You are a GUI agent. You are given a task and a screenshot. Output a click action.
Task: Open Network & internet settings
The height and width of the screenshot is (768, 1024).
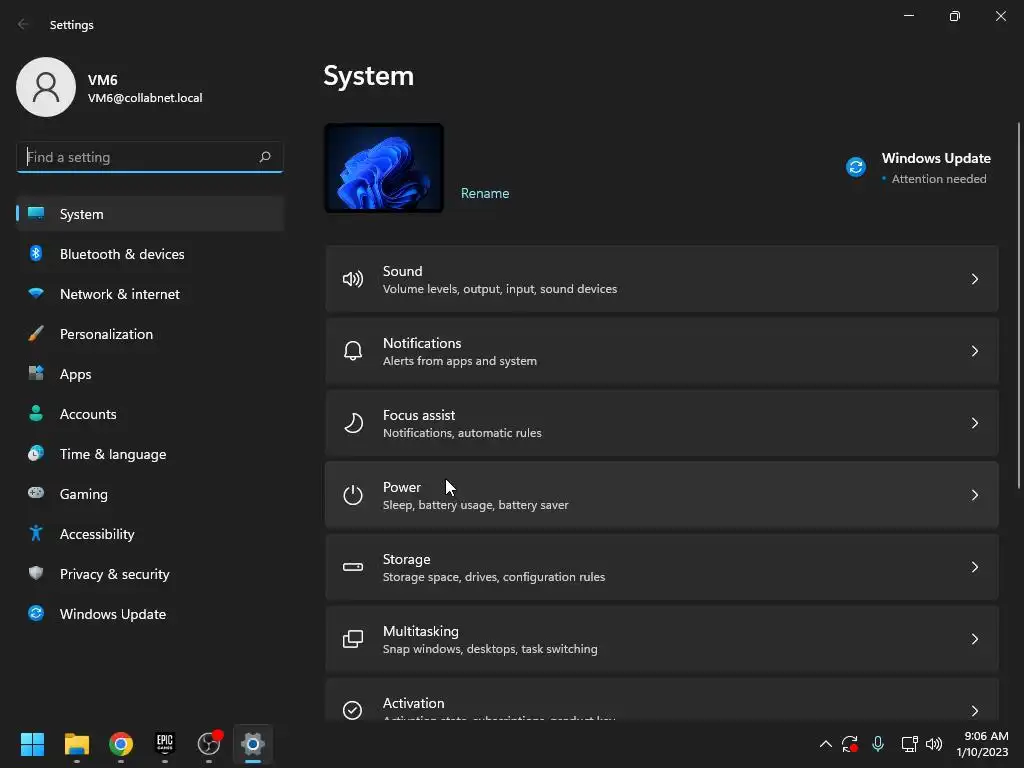tap(150, 294)
